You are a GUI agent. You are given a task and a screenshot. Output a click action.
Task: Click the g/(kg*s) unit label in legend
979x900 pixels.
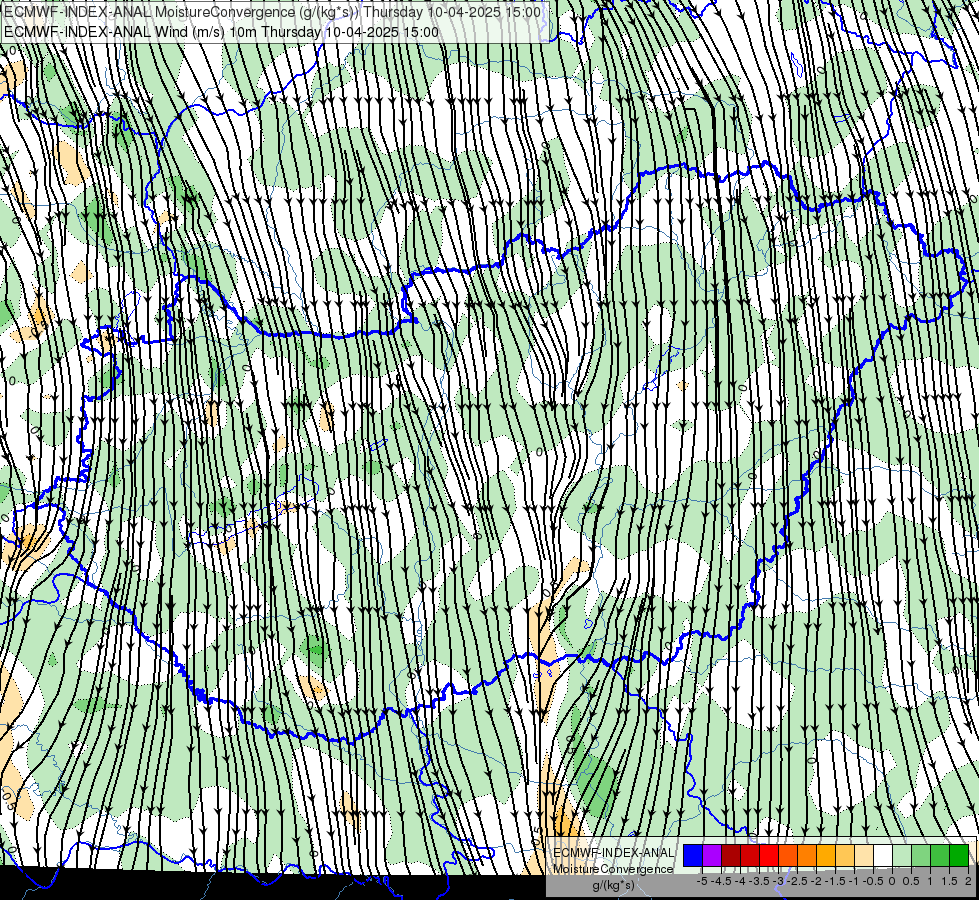pos(613,886)
